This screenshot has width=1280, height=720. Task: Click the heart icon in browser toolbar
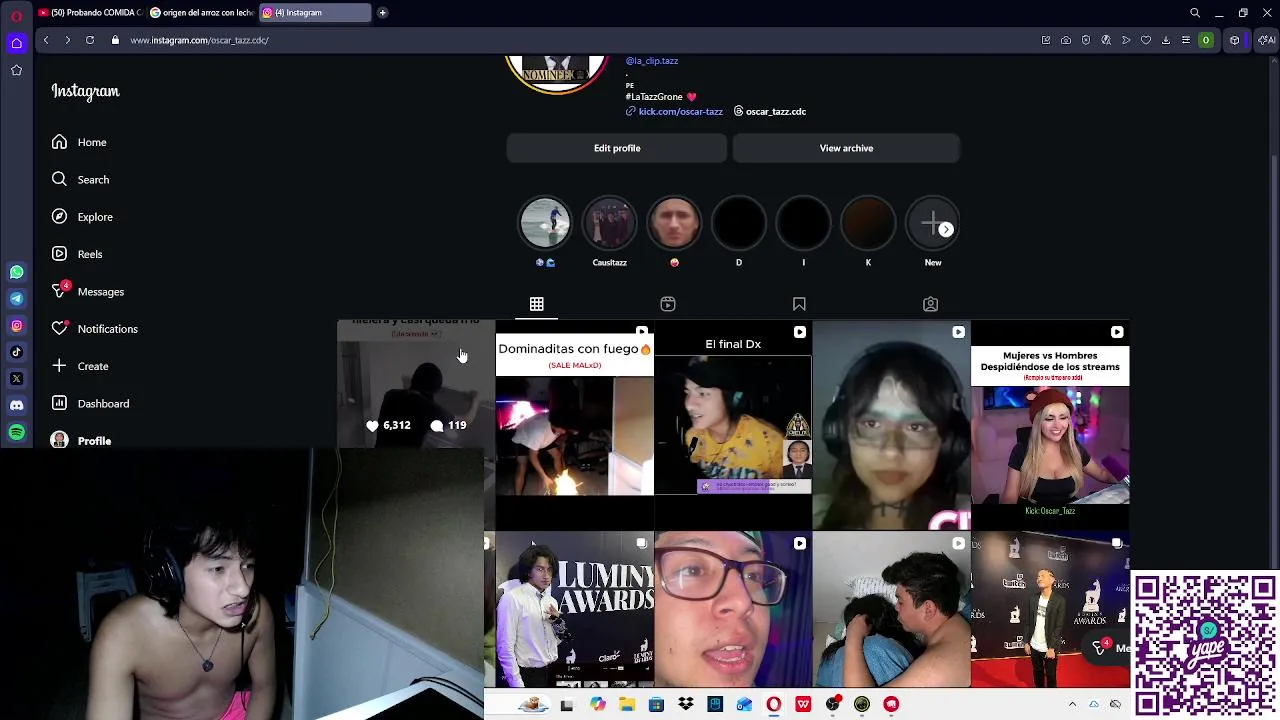coord(1146,40)
